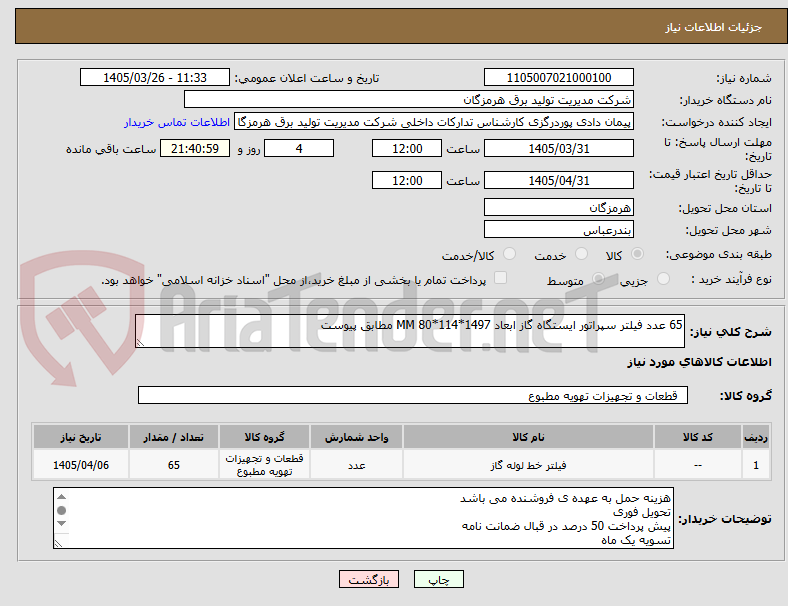Click the buyer notes scrollbar thumb
Image resolution: width=788 pixels, height=606 pixels.
pyautogui.click(x=61, y=511)
